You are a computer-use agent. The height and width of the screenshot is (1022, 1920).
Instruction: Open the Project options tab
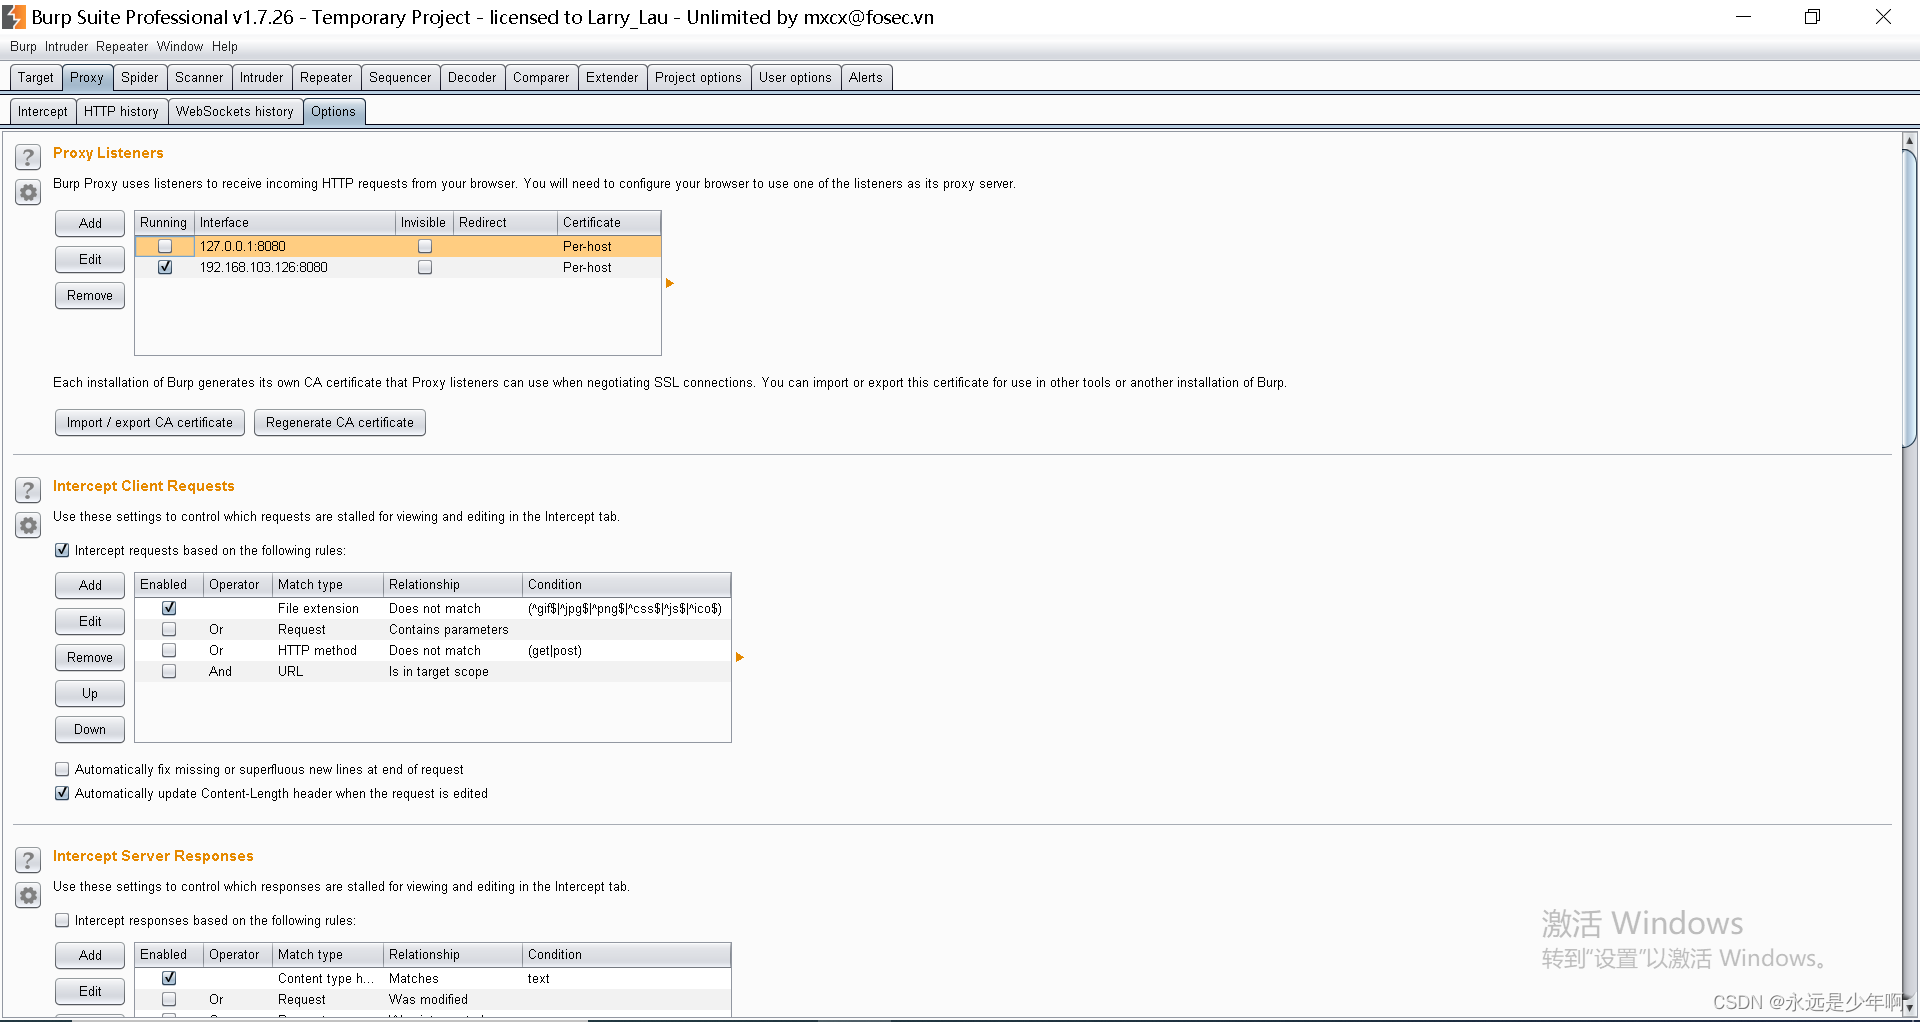[x=698, y=77]
